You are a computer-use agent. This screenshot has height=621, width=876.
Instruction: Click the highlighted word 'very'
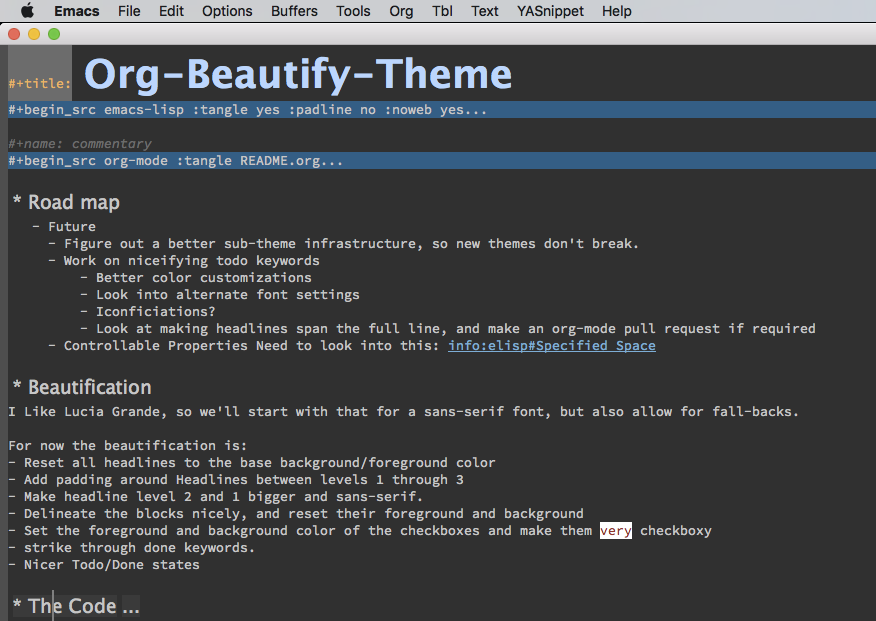pos(616,531)
